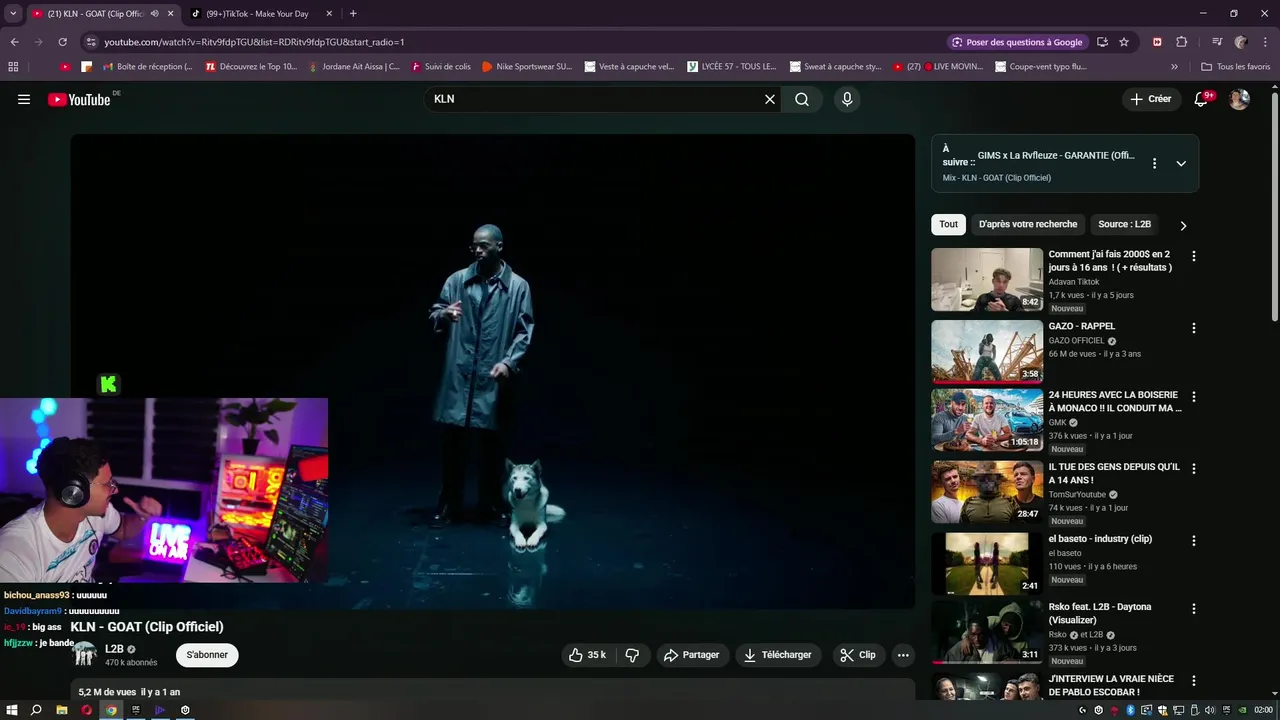Open options for GAZO - RAPPEL video
The width and height of the screenshot is (1280, 720).
coord(1193,327)
